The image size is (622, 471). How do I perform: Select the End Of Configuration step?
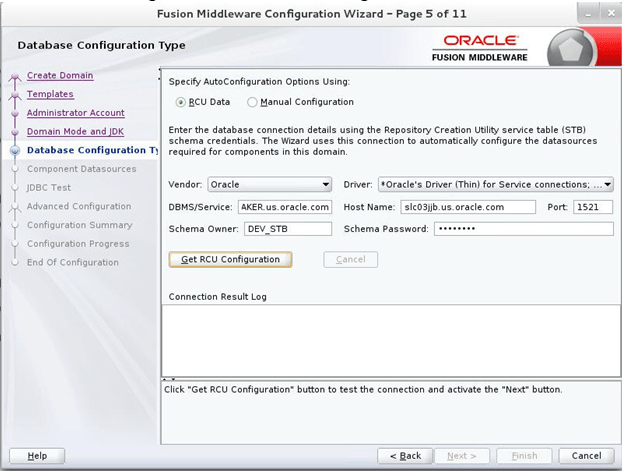point(73,262)
